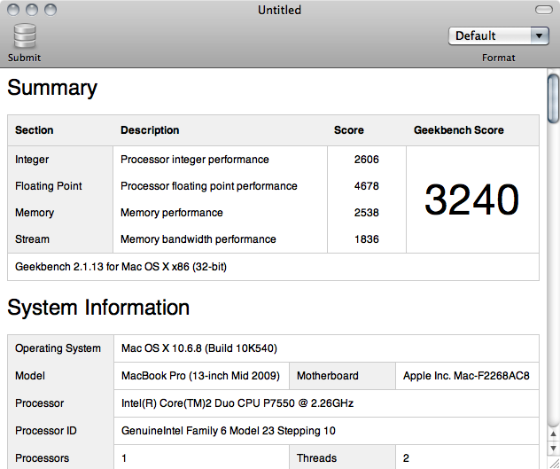This screenshot has height=469, width=560.
Task: Click the Integer score 2606
Action: [366, 159]
